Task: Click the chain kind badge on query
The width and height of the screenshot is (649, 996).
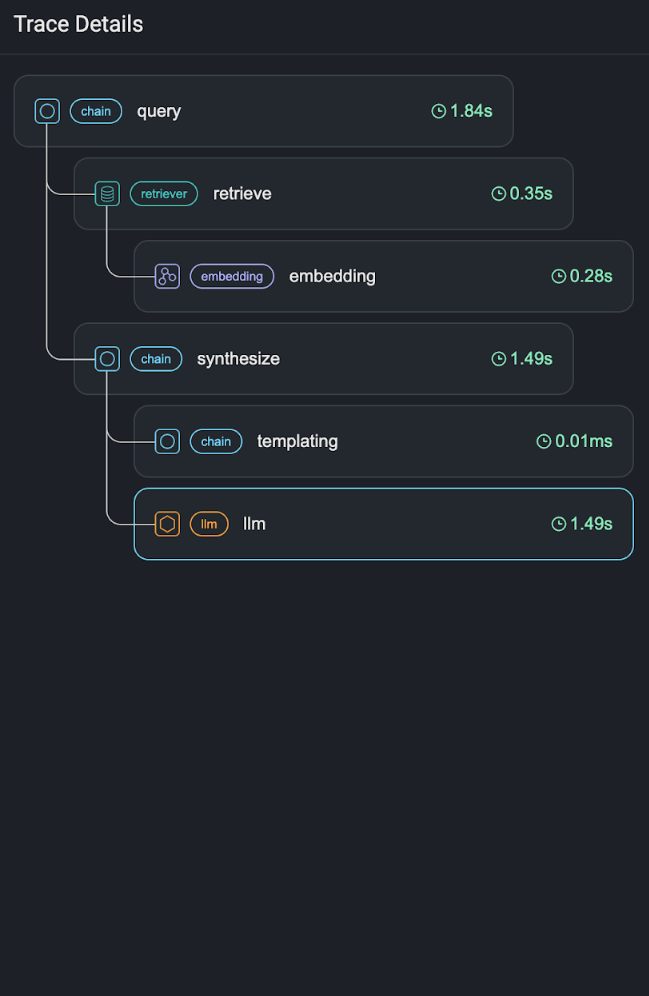Action: coord(96,111)
